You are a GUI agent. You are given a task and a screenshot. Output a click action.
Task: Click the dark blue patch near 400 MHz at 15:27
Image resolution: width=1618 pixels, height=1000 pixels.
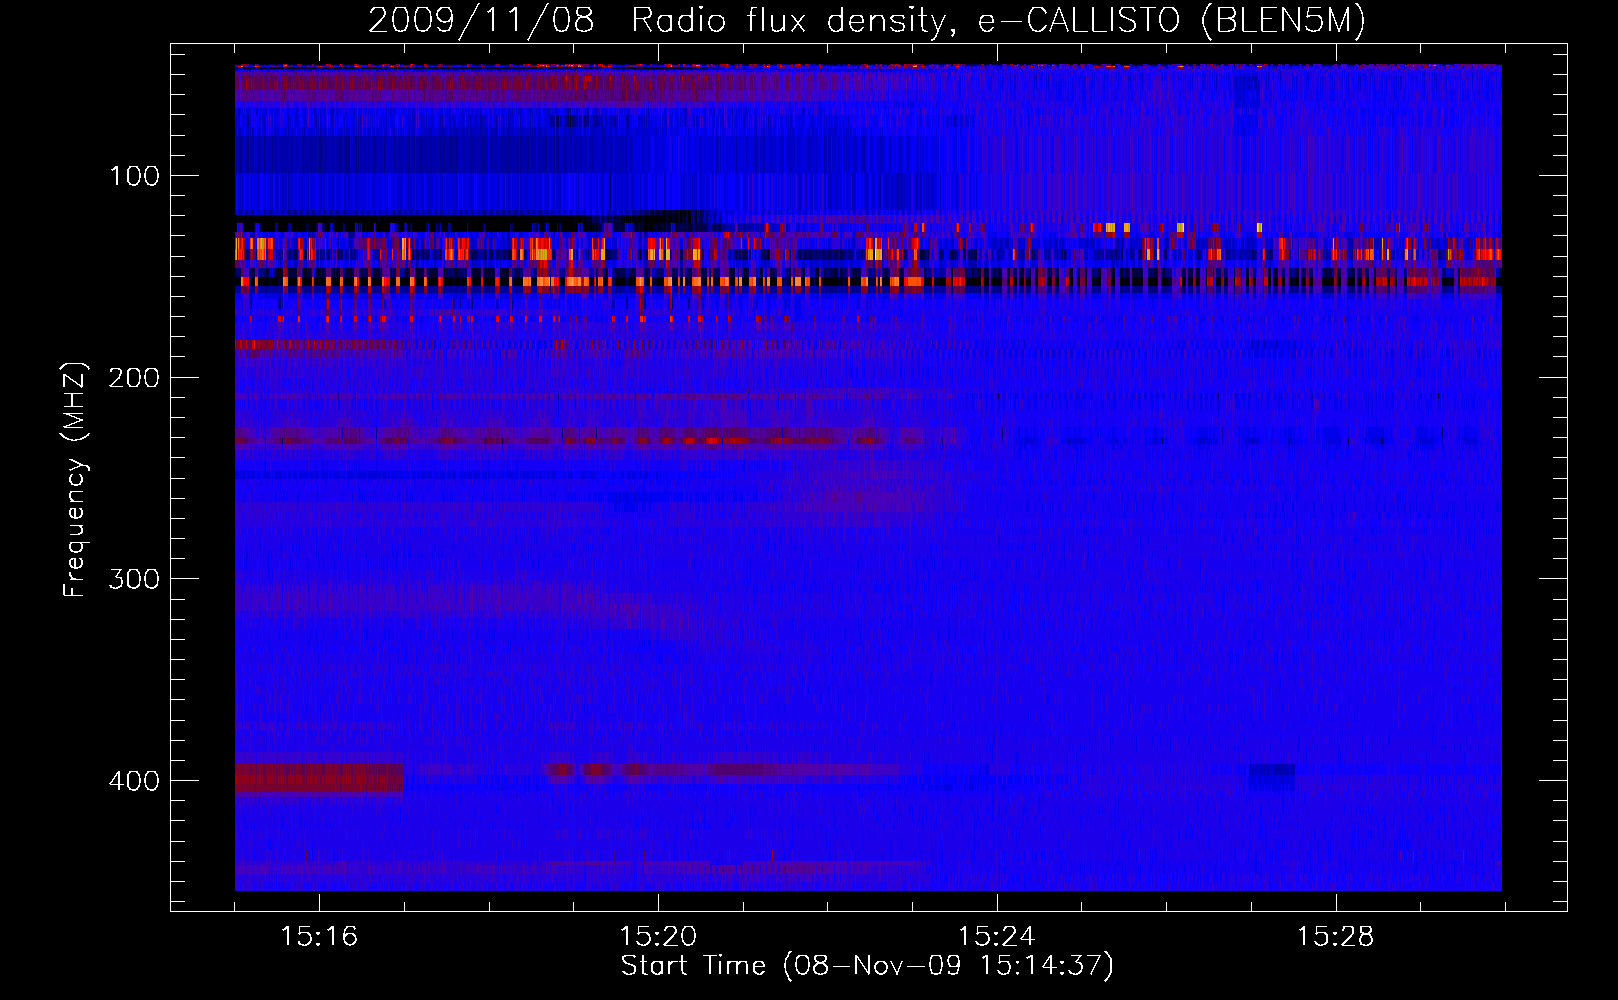(1271, 777)
